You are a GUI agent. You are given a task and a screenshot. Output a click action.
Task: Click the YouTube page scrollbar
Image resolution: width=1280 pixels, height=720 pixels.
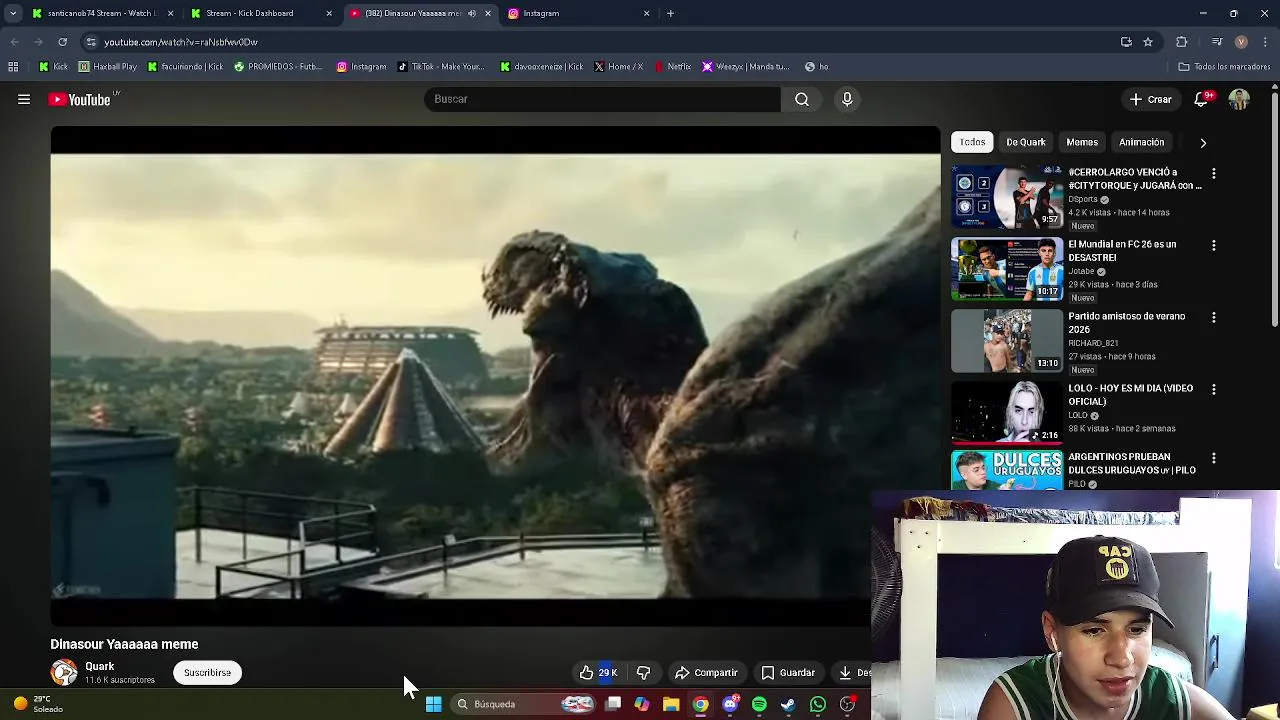1274,210
